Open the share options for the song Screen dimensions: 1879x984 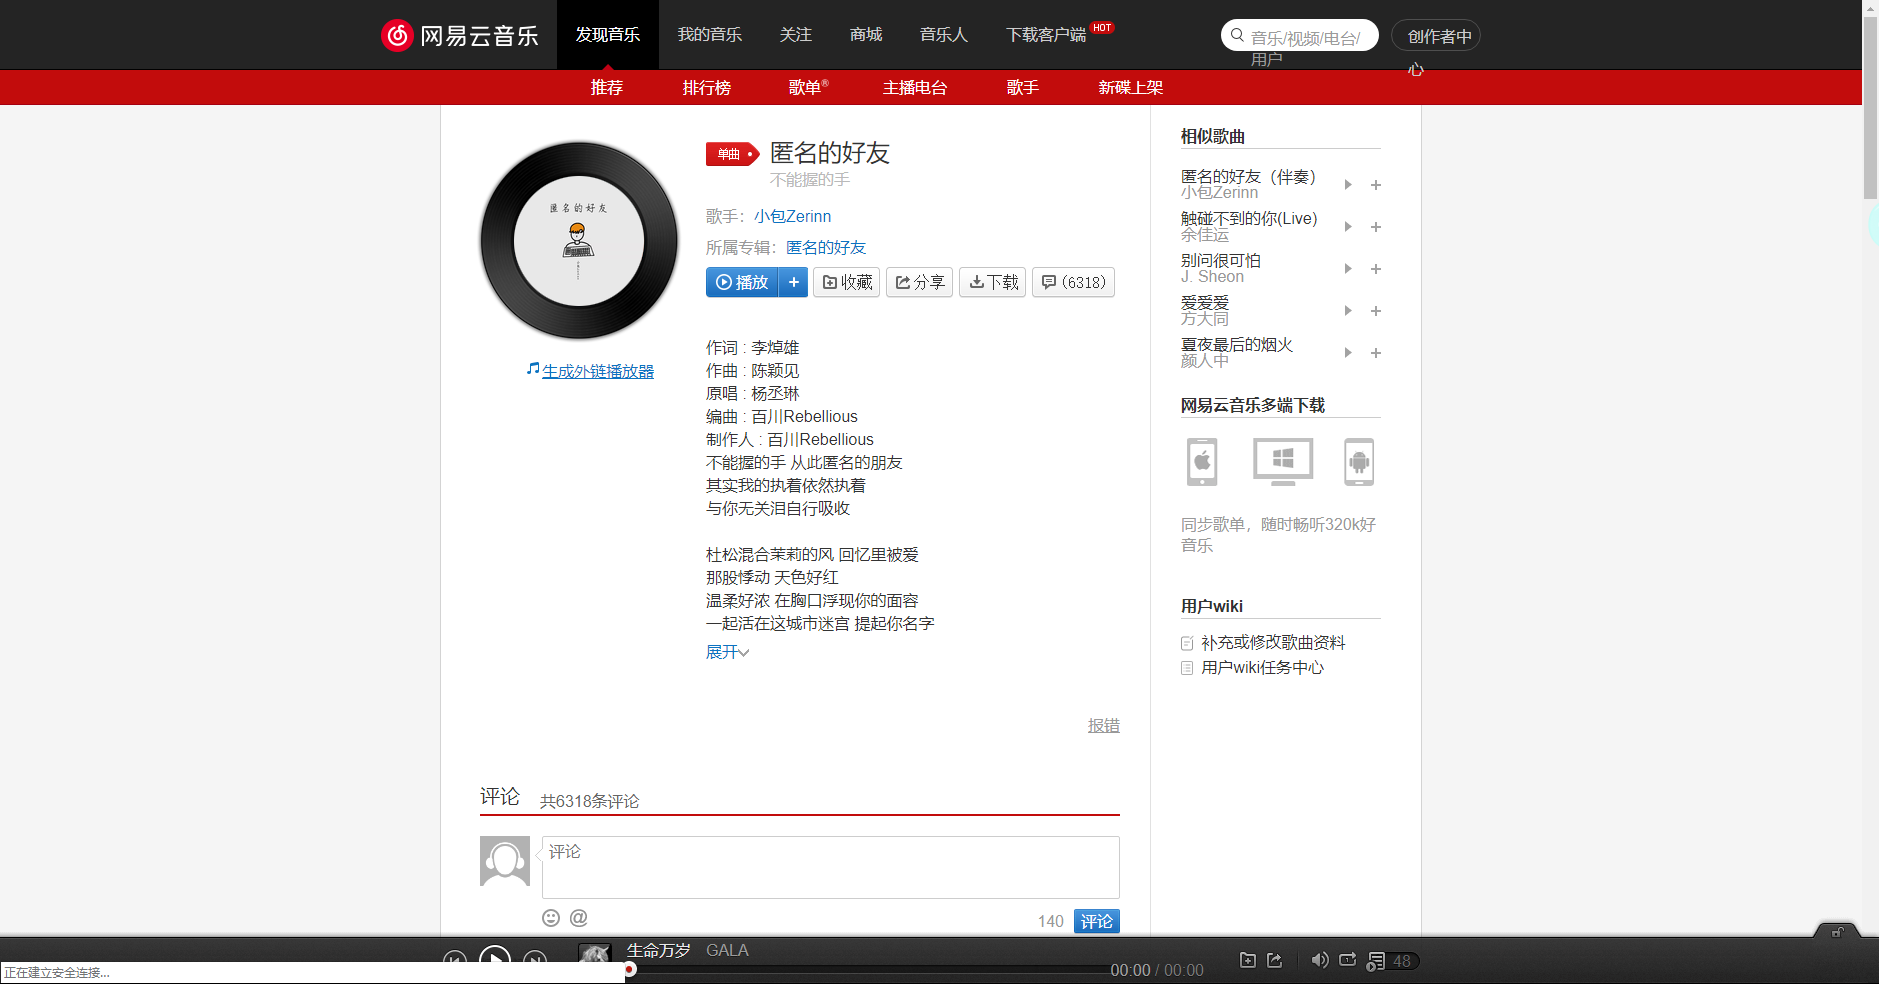pos(919,282)
